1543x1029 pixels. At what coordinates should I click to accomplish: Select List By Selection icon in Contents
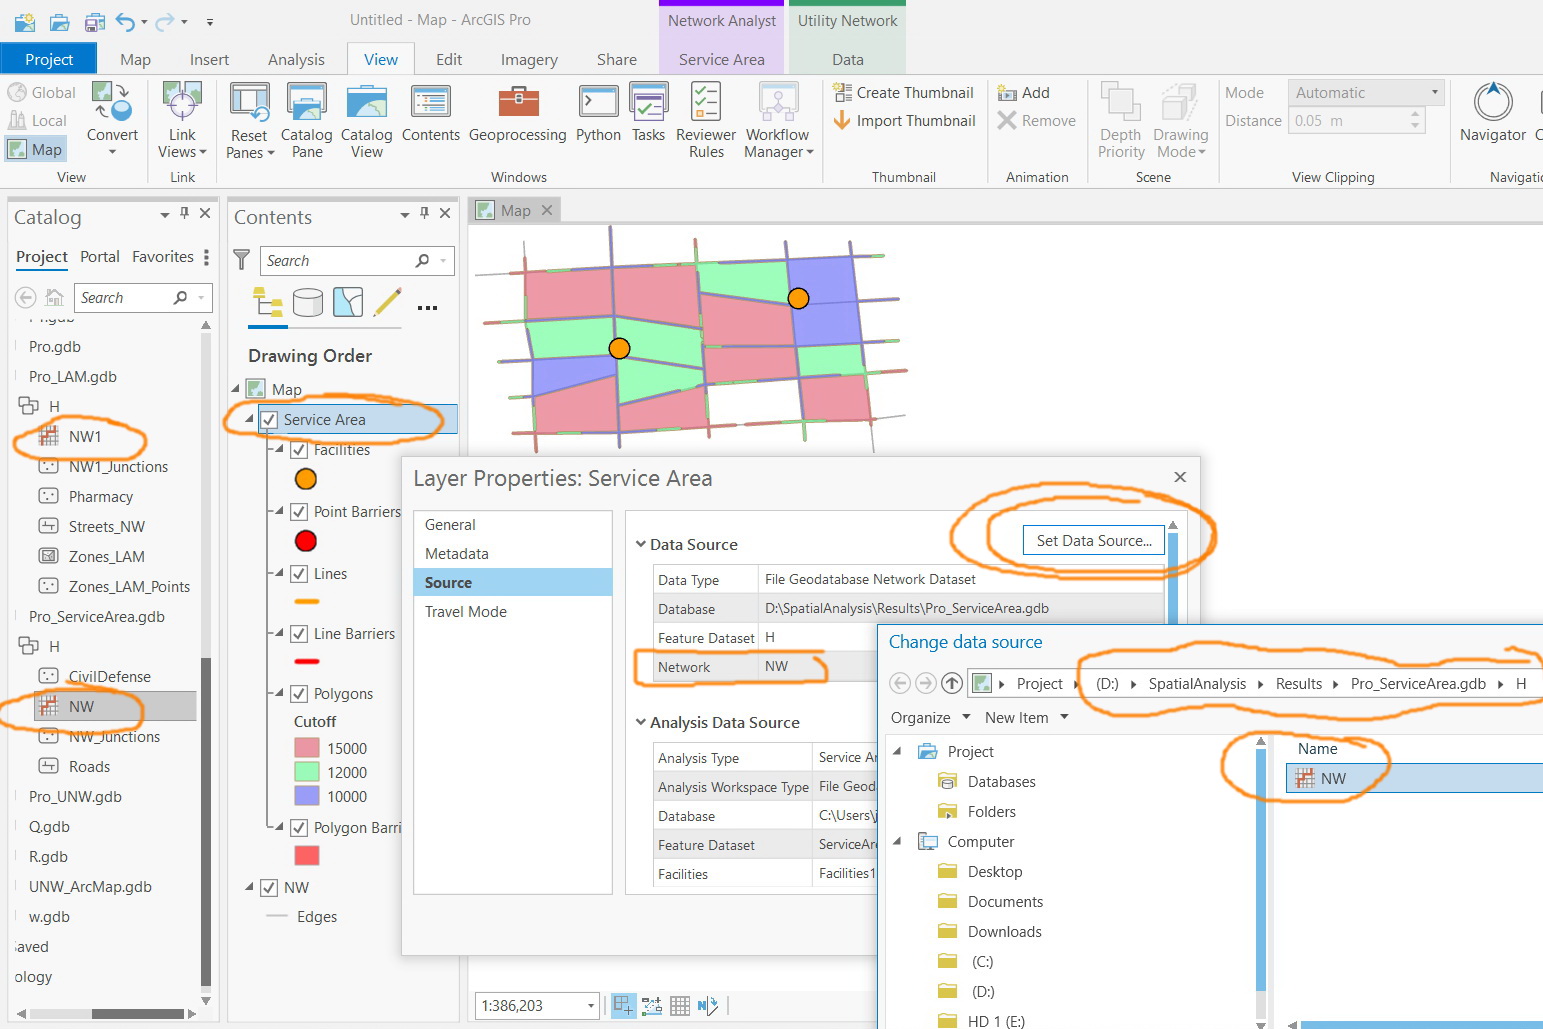point(348,302)
